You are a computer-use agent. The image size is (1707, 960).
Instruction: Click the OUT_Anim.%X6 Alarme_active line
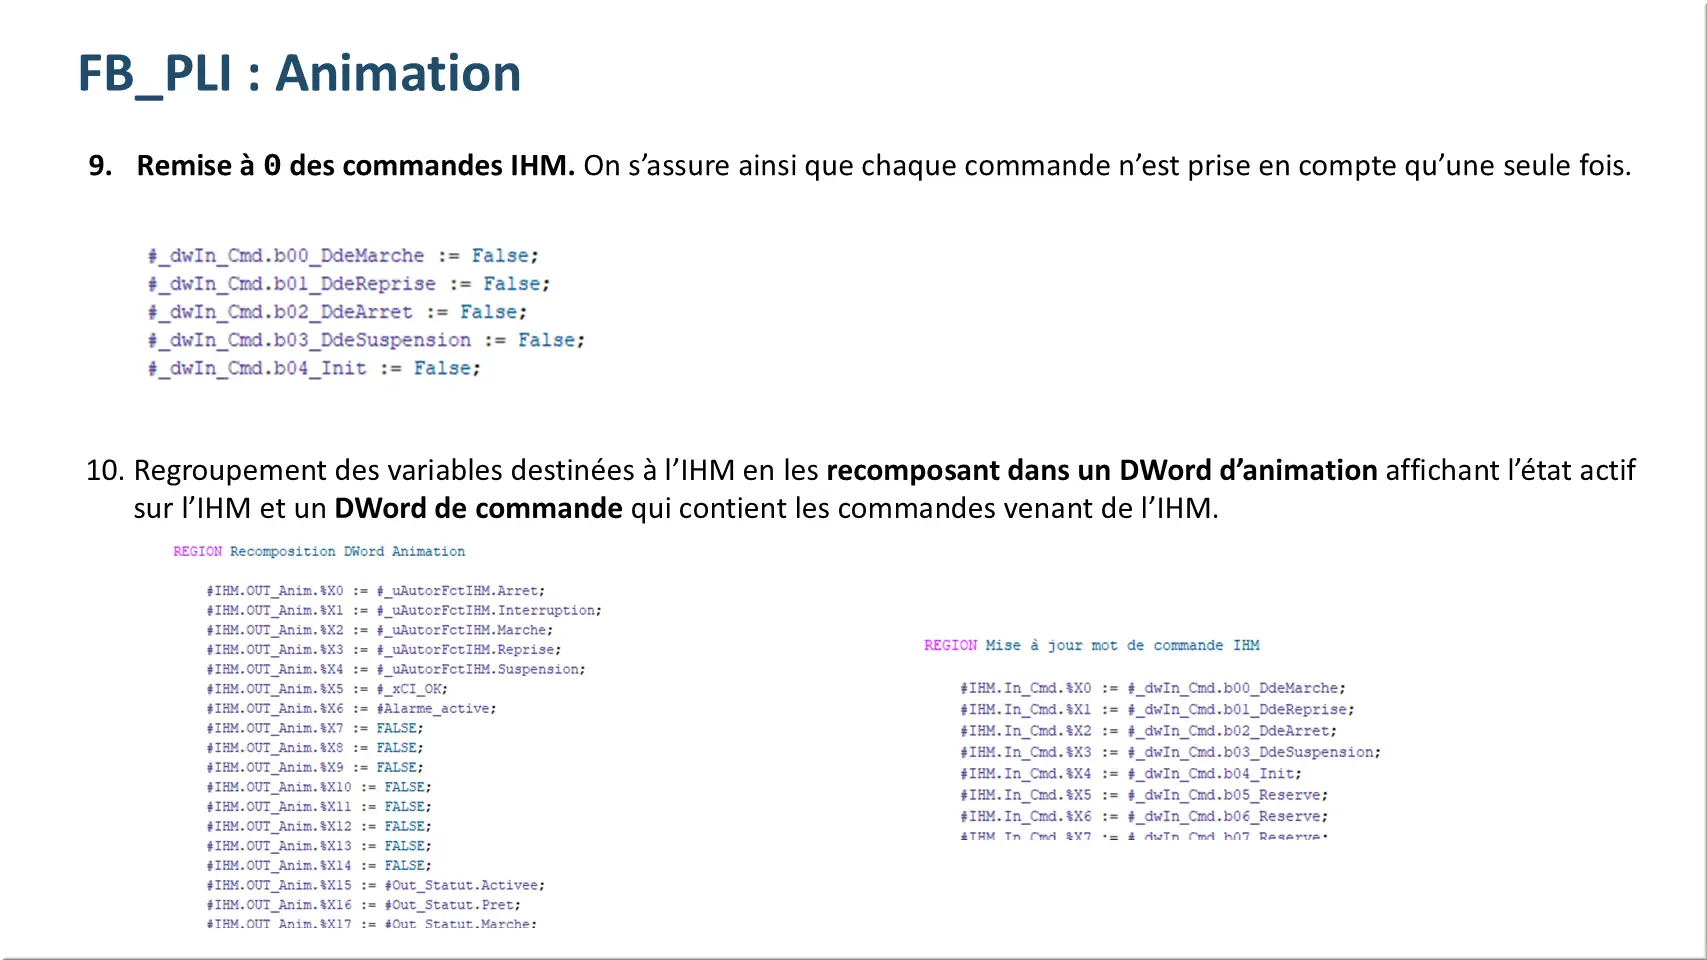pyautogui.click(x=351, y=708)
